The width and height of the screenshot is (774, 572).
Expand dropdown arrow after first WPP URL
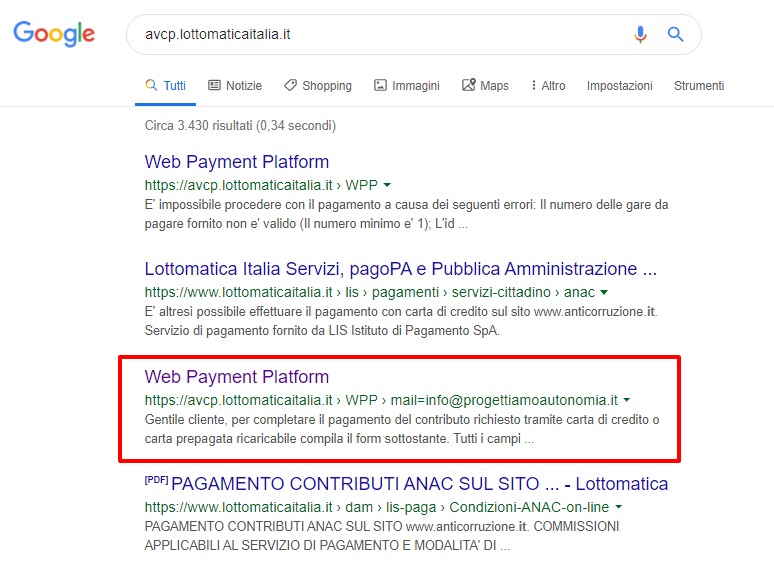pyautogui.click(x=387, y=185)
